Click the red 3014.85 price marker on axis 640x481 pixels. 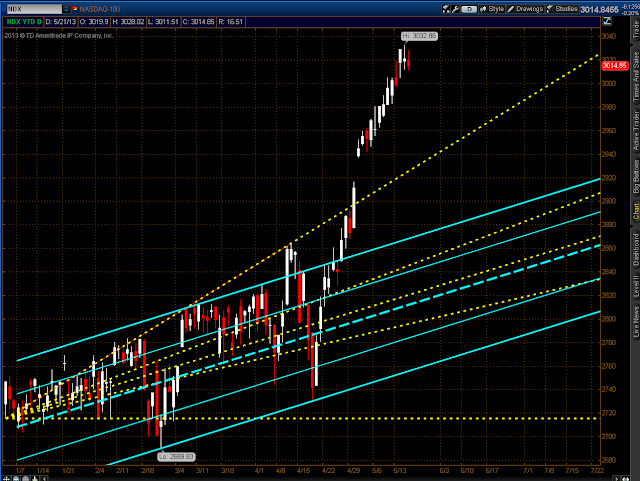(615, 65)
